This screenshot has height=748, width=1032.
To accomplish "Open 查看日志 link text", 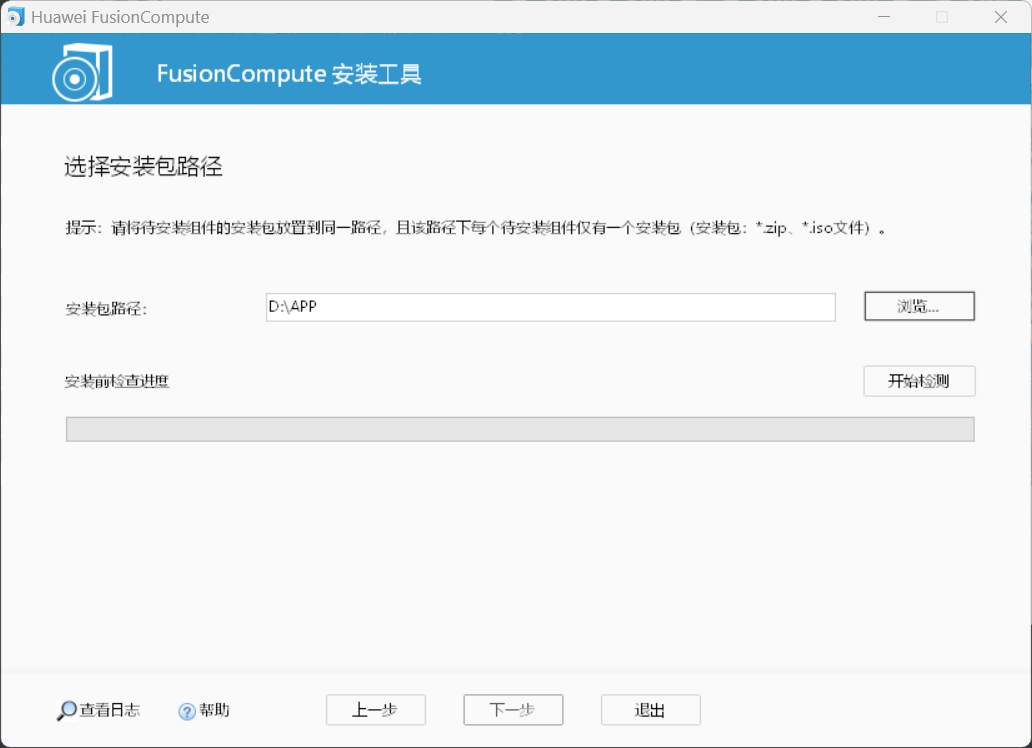I will pyautogui.click(x=110, y=710).
